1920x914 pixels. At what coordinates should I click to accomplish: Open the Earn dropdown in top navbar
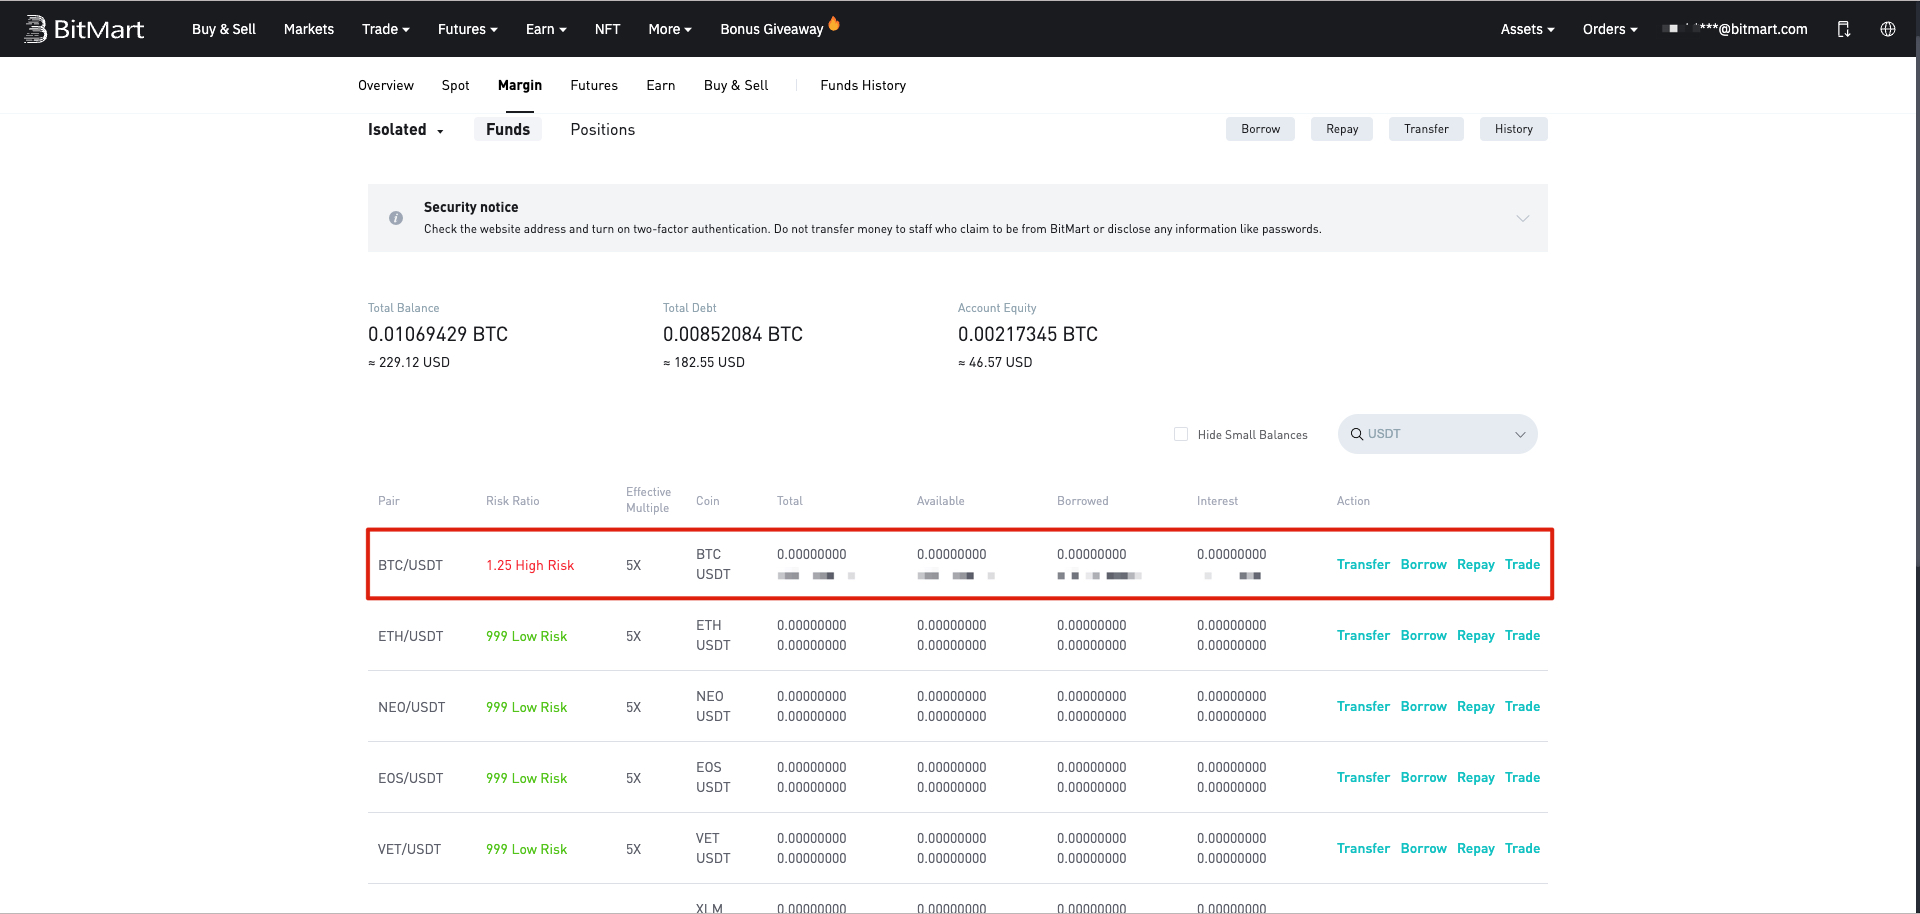point(546,29)
